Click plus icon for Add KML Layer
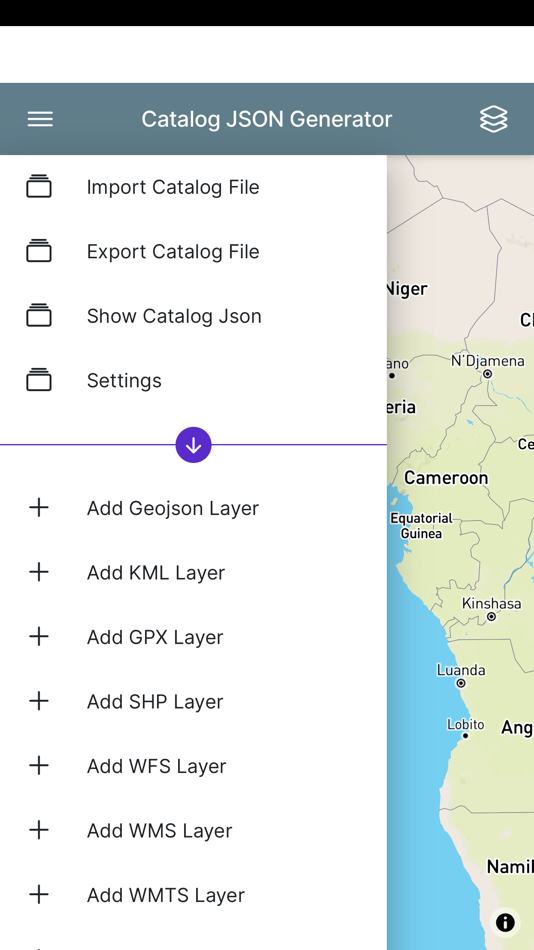Image resolution: width=534 pixels, height=950 pixels. pyautogui.click(x=39, y=572)
